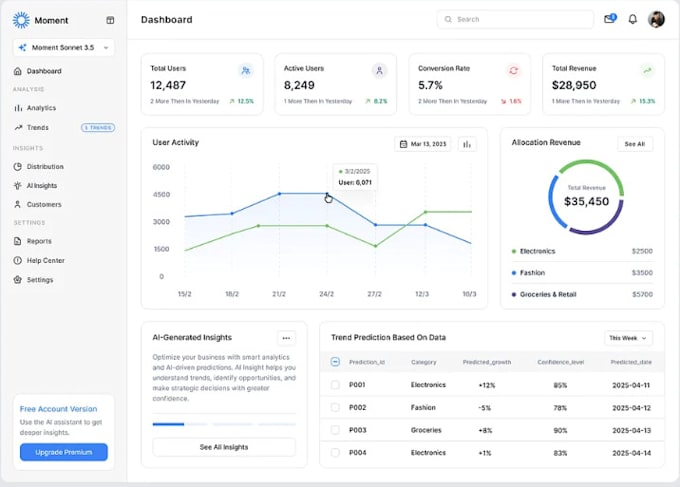Click the Total Users people icon
This screenshot has height=487, width=680.
pyautogui.click(x=246, y=71)
